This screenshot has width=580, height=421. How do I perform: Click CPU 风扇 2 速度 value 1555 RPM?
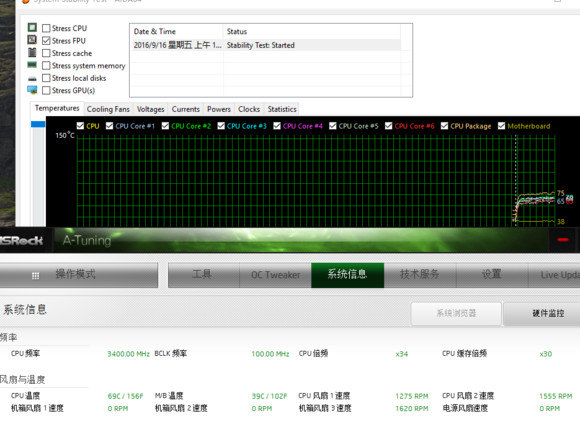pos(556,396)
